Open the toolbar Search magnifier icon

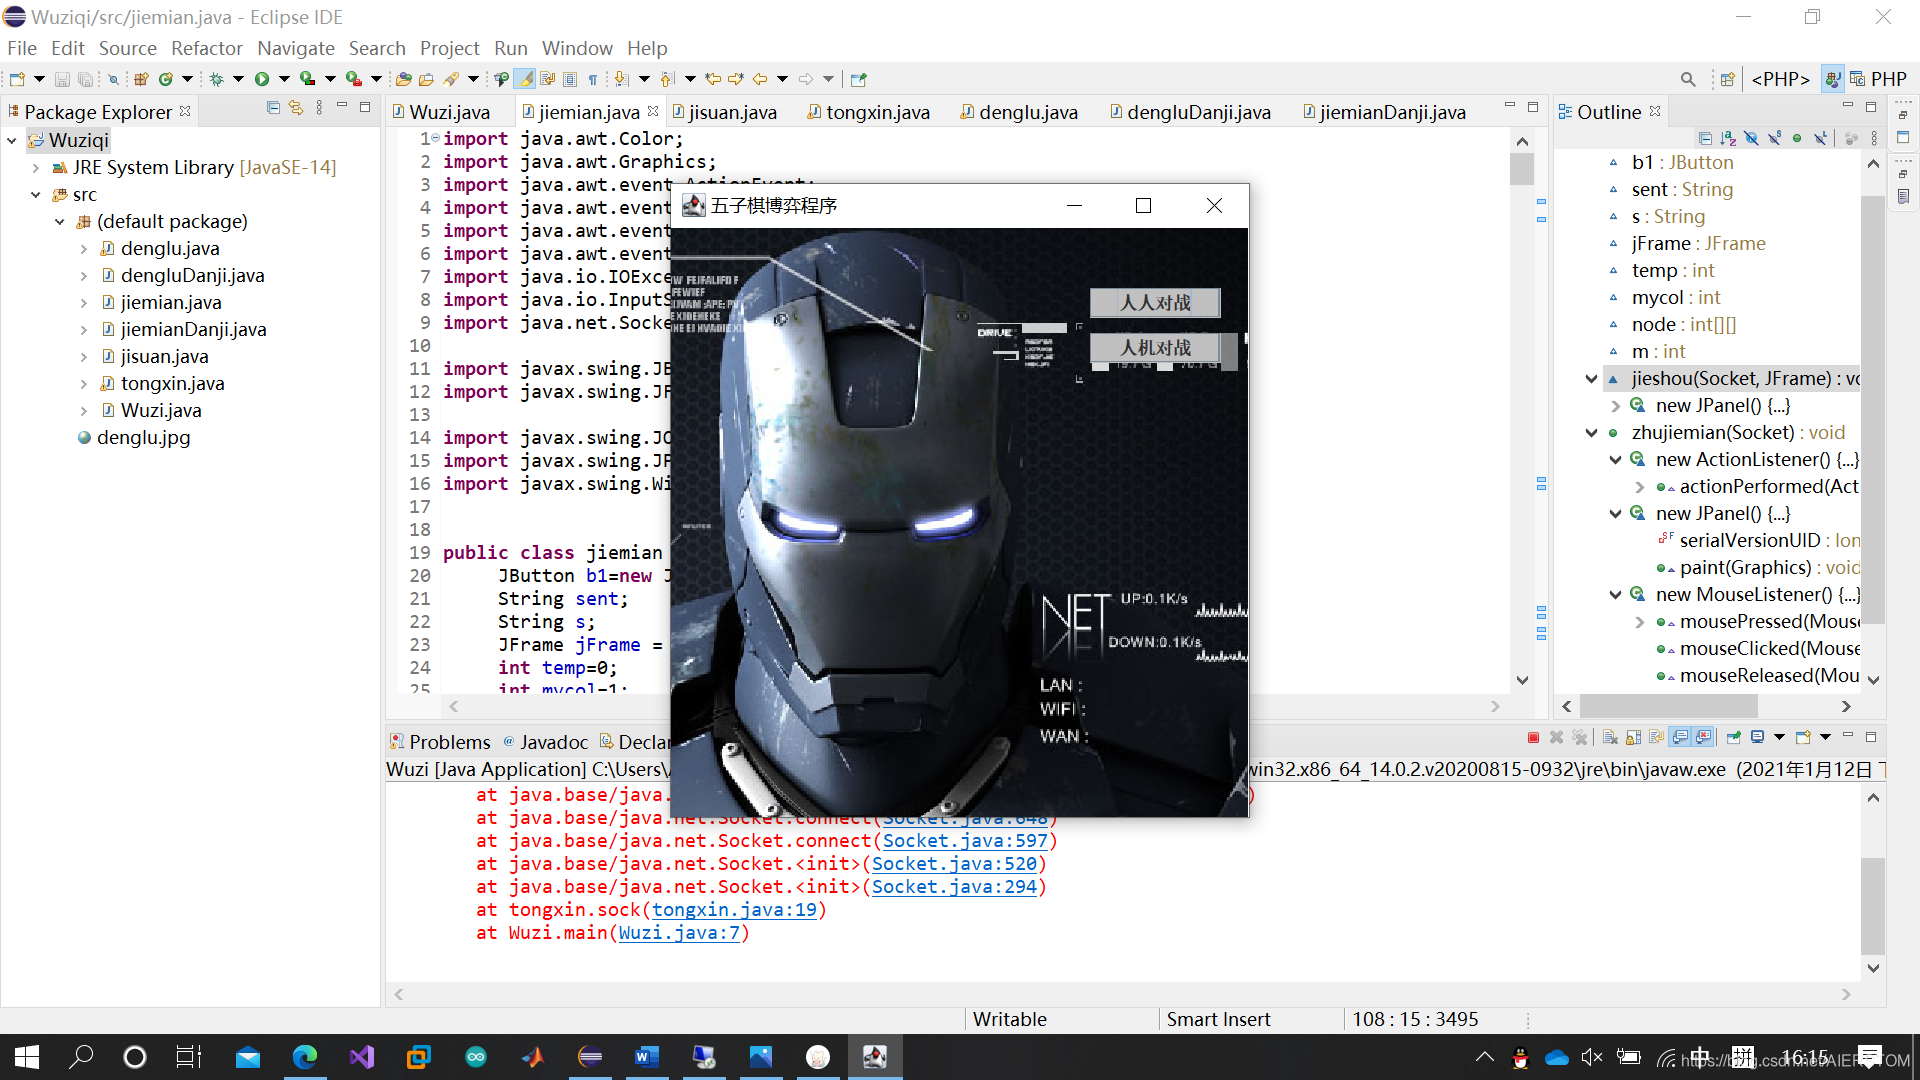point(1688,79)
